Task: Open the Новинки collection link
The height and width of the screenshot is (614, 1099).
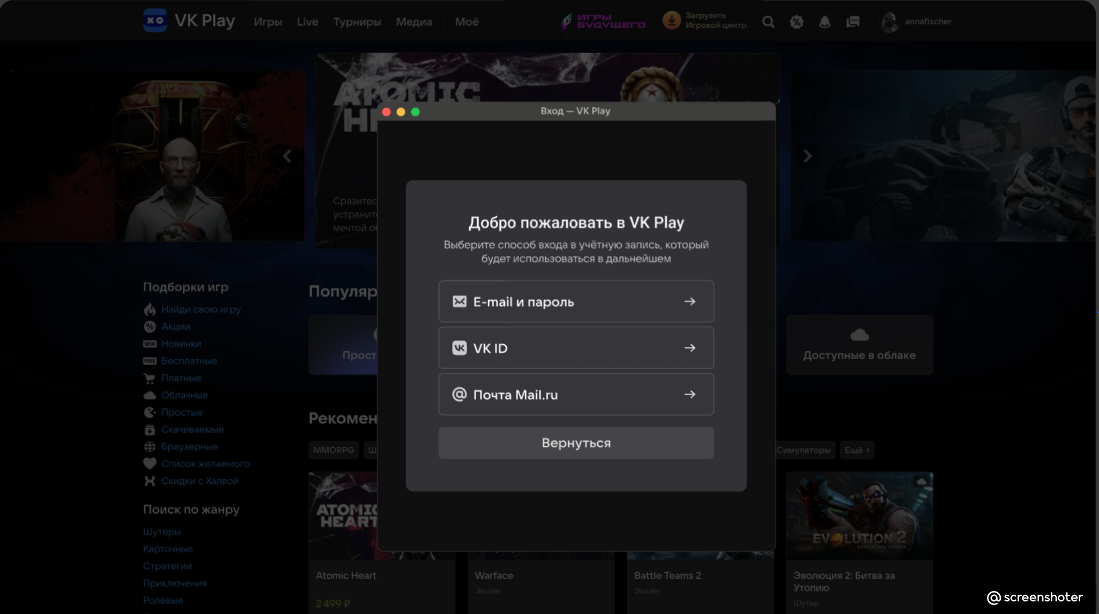Action: click(181, 343)
